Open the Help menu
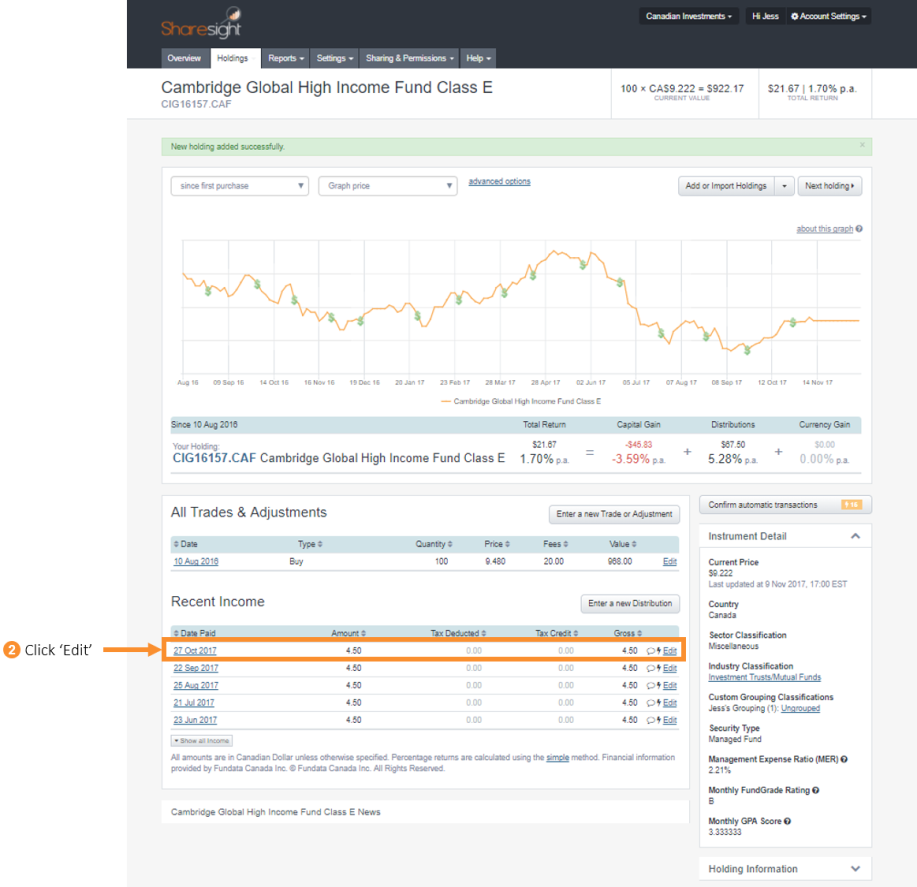Viewport: 917px width, 887px height. [x=478, y=58]
